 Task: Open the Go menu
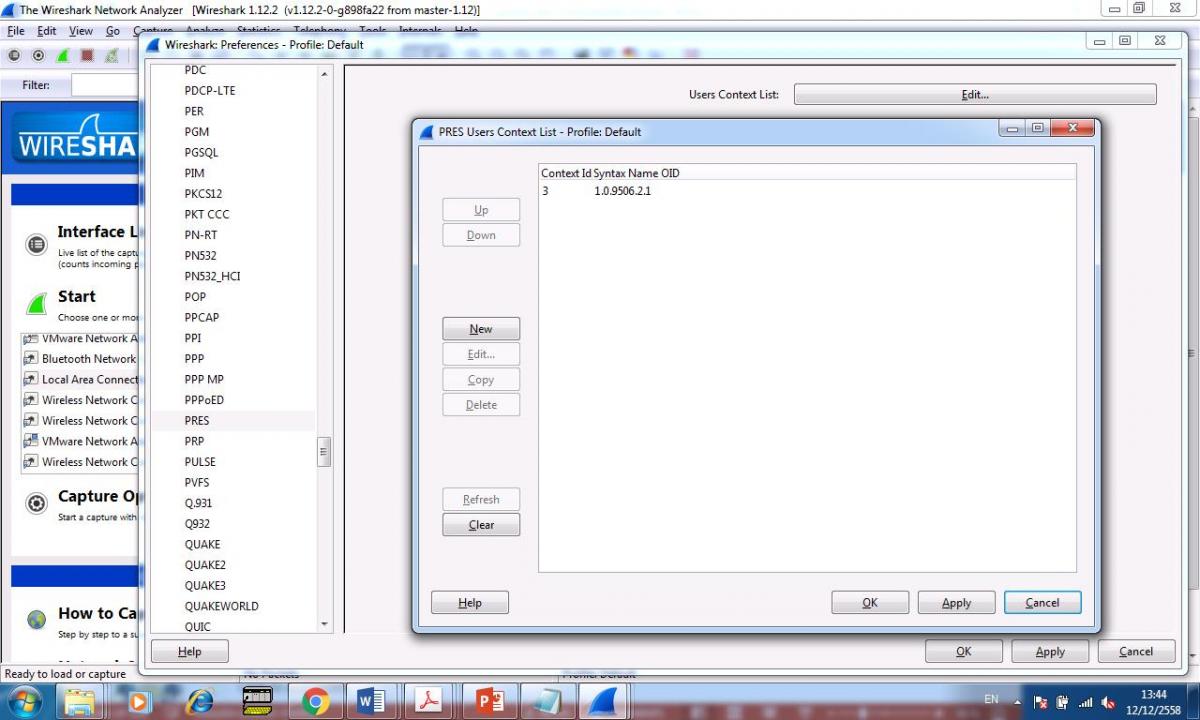pos(113,31)
